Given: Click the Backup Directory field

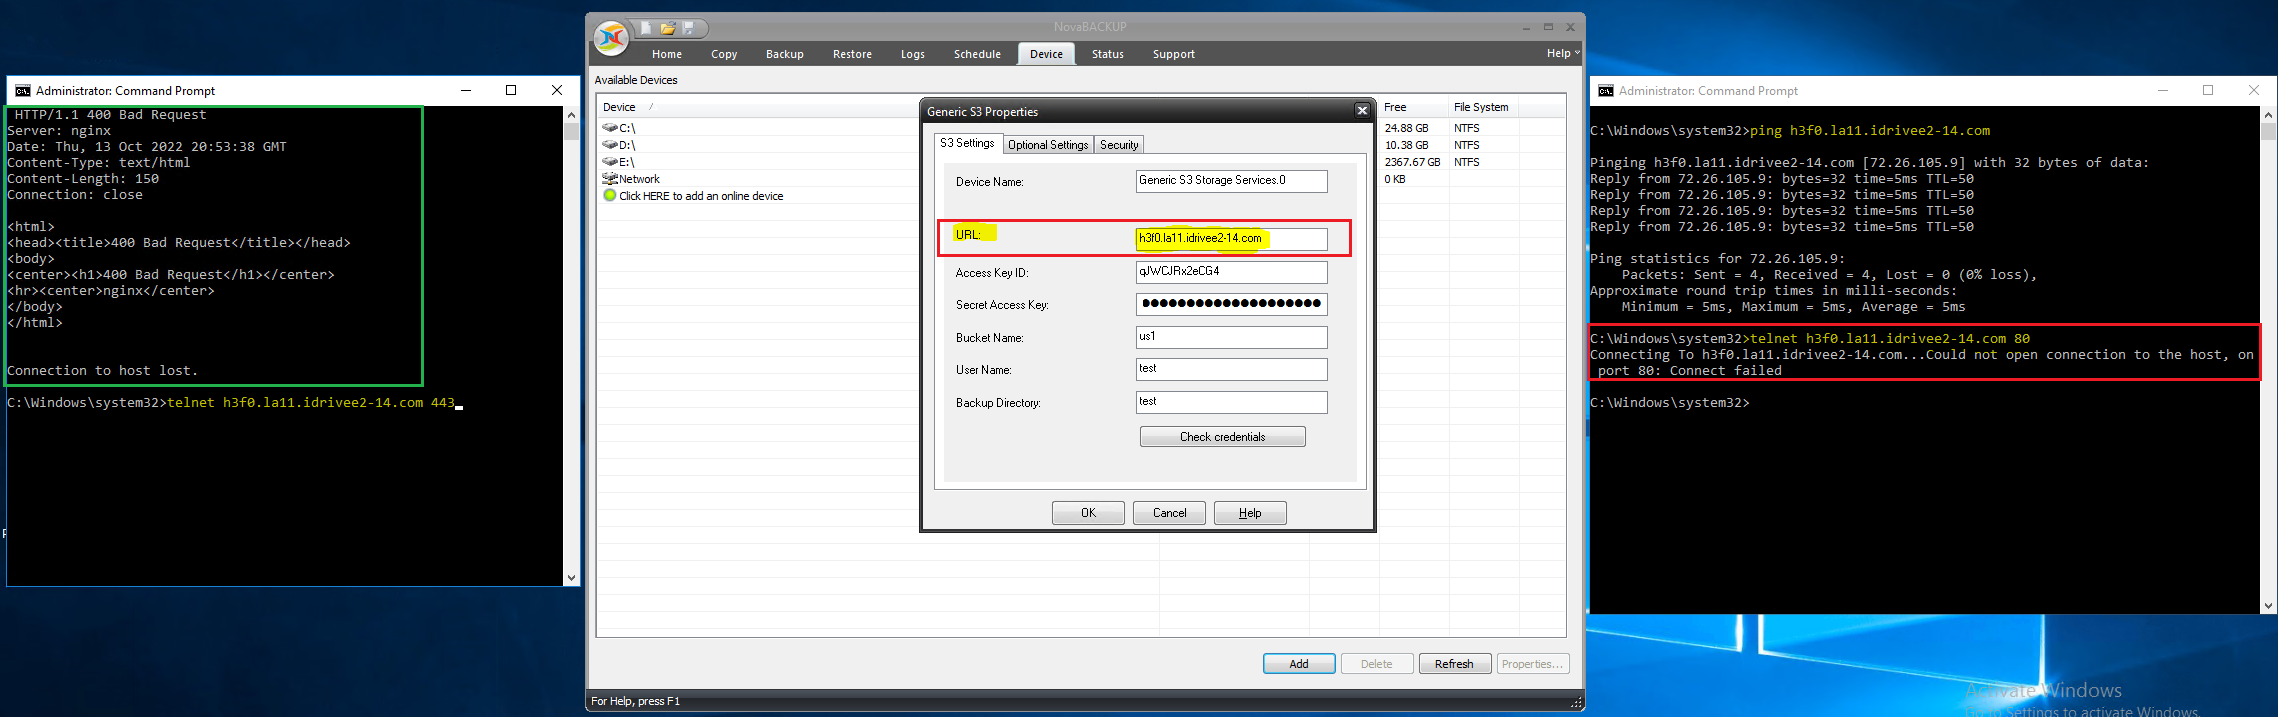Looking at the screenshot, I should tap(1232, 402).
